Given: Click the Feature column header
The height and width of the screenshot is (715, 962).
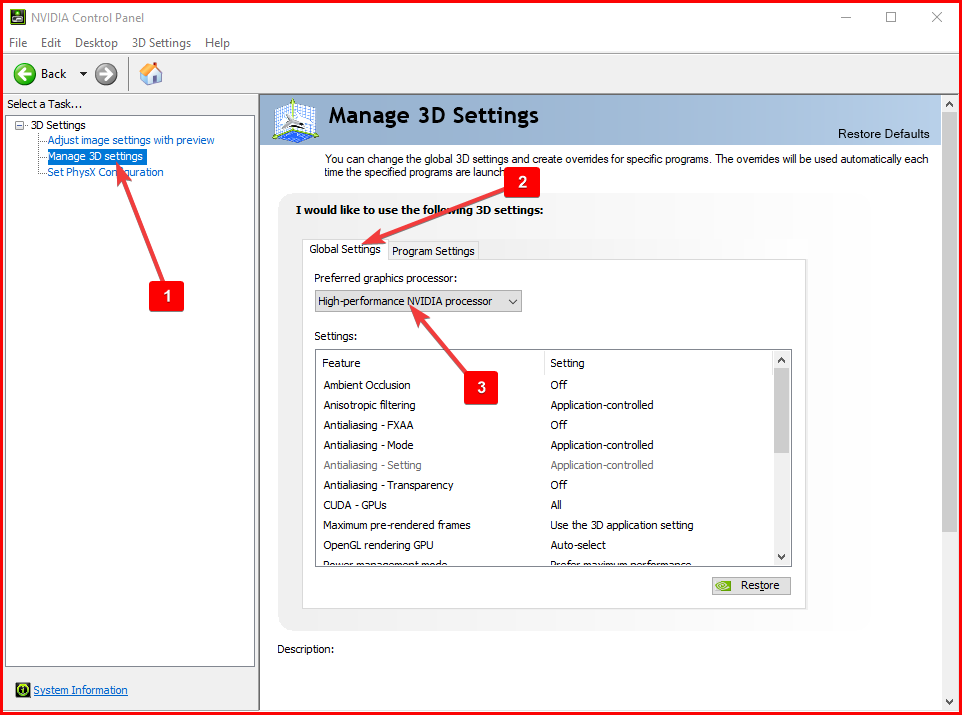Looking at the screenshot, I should [x=431, y=363].
